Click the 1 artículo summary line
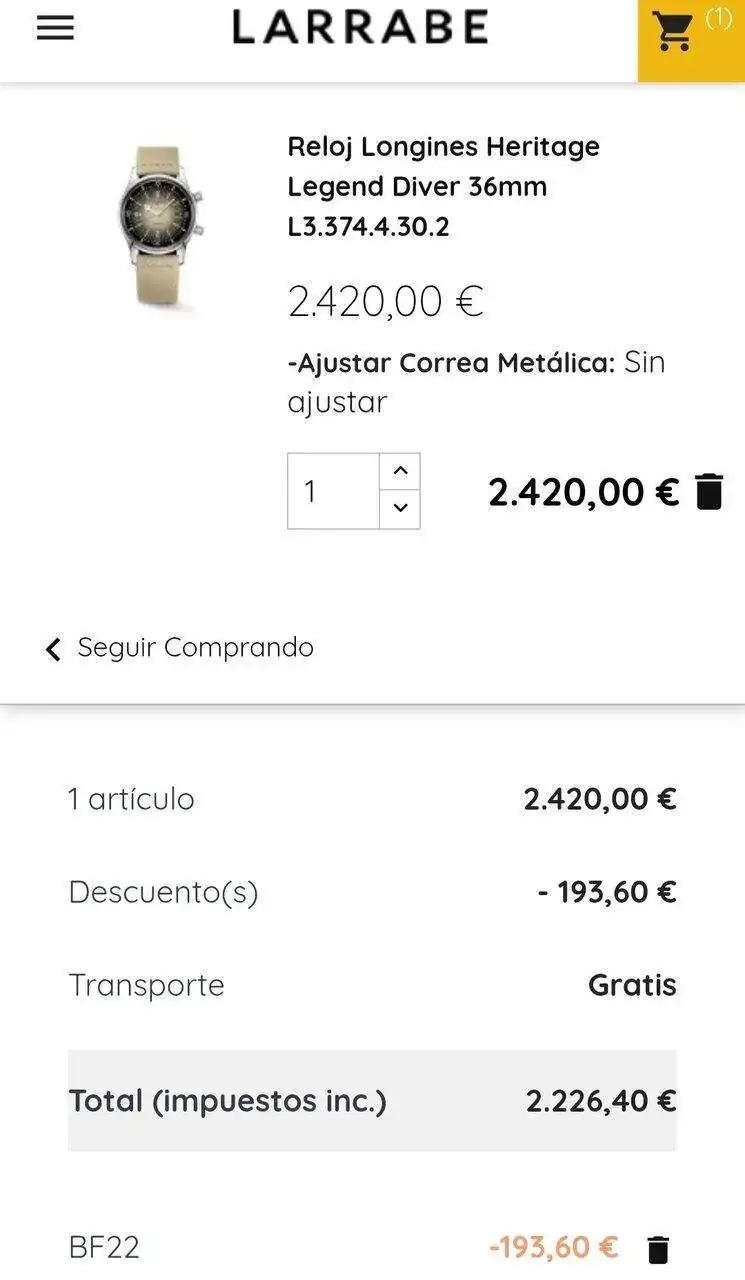Screen dimensions: 745x1280 [372, 799]
